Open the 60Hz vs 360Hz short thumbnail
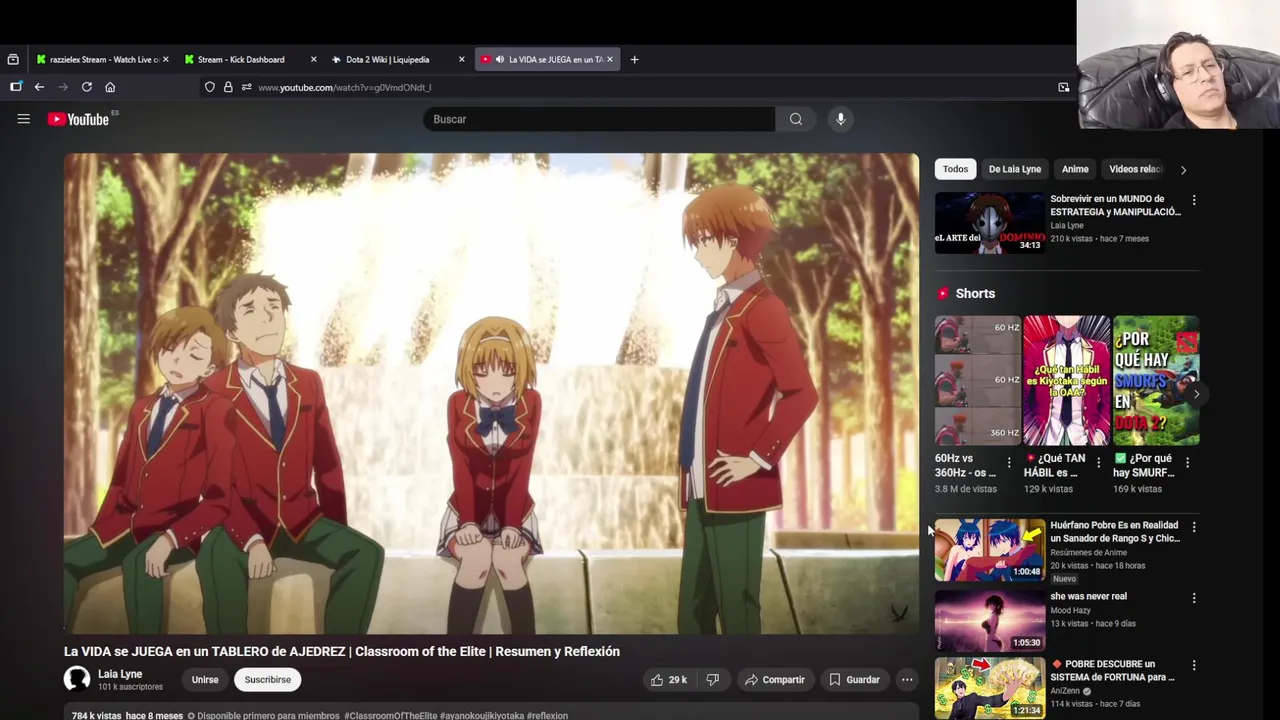 coord(977,381)
